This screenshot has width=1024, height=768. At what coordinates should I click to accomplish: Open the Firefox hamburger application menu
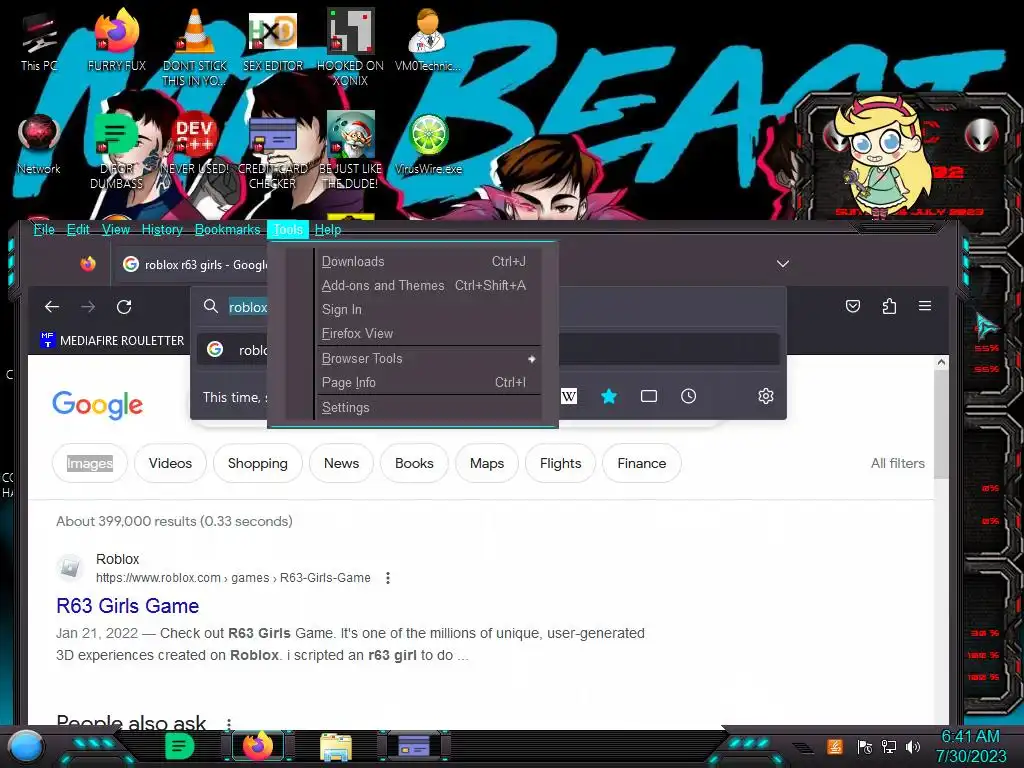pyautogui.click(x=925, y=306)
